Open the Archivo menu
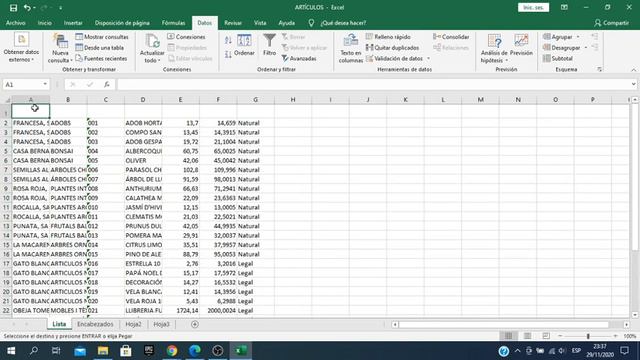 click(16, 23)
